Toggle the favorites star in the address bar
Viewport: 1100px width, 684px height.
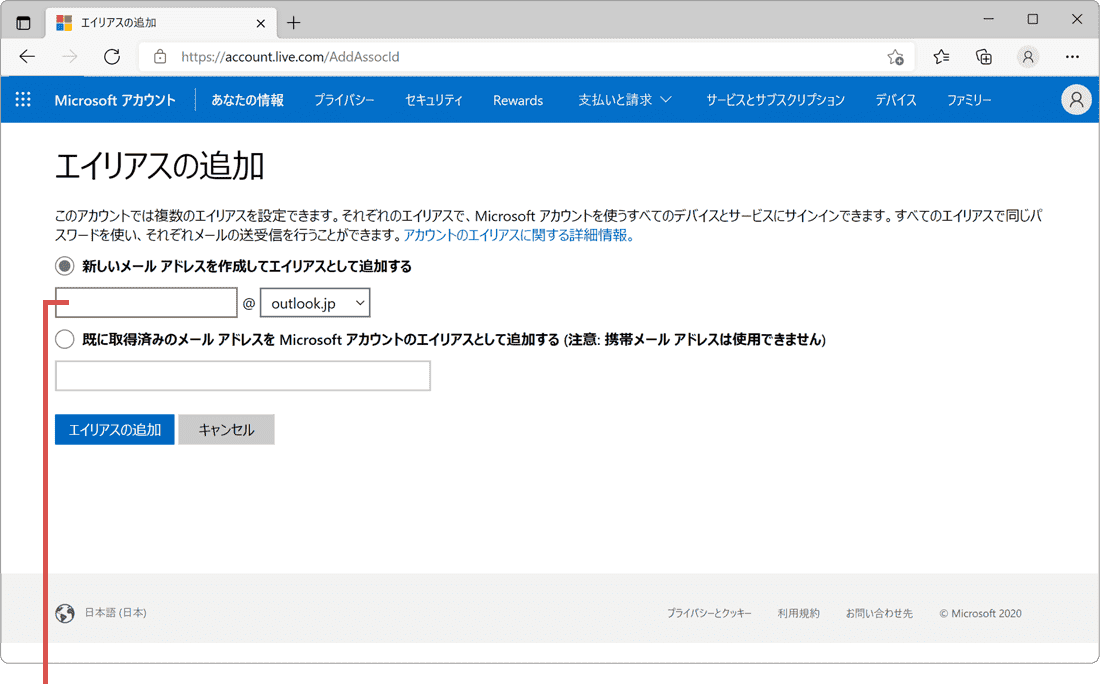click(x=896, y=57)
